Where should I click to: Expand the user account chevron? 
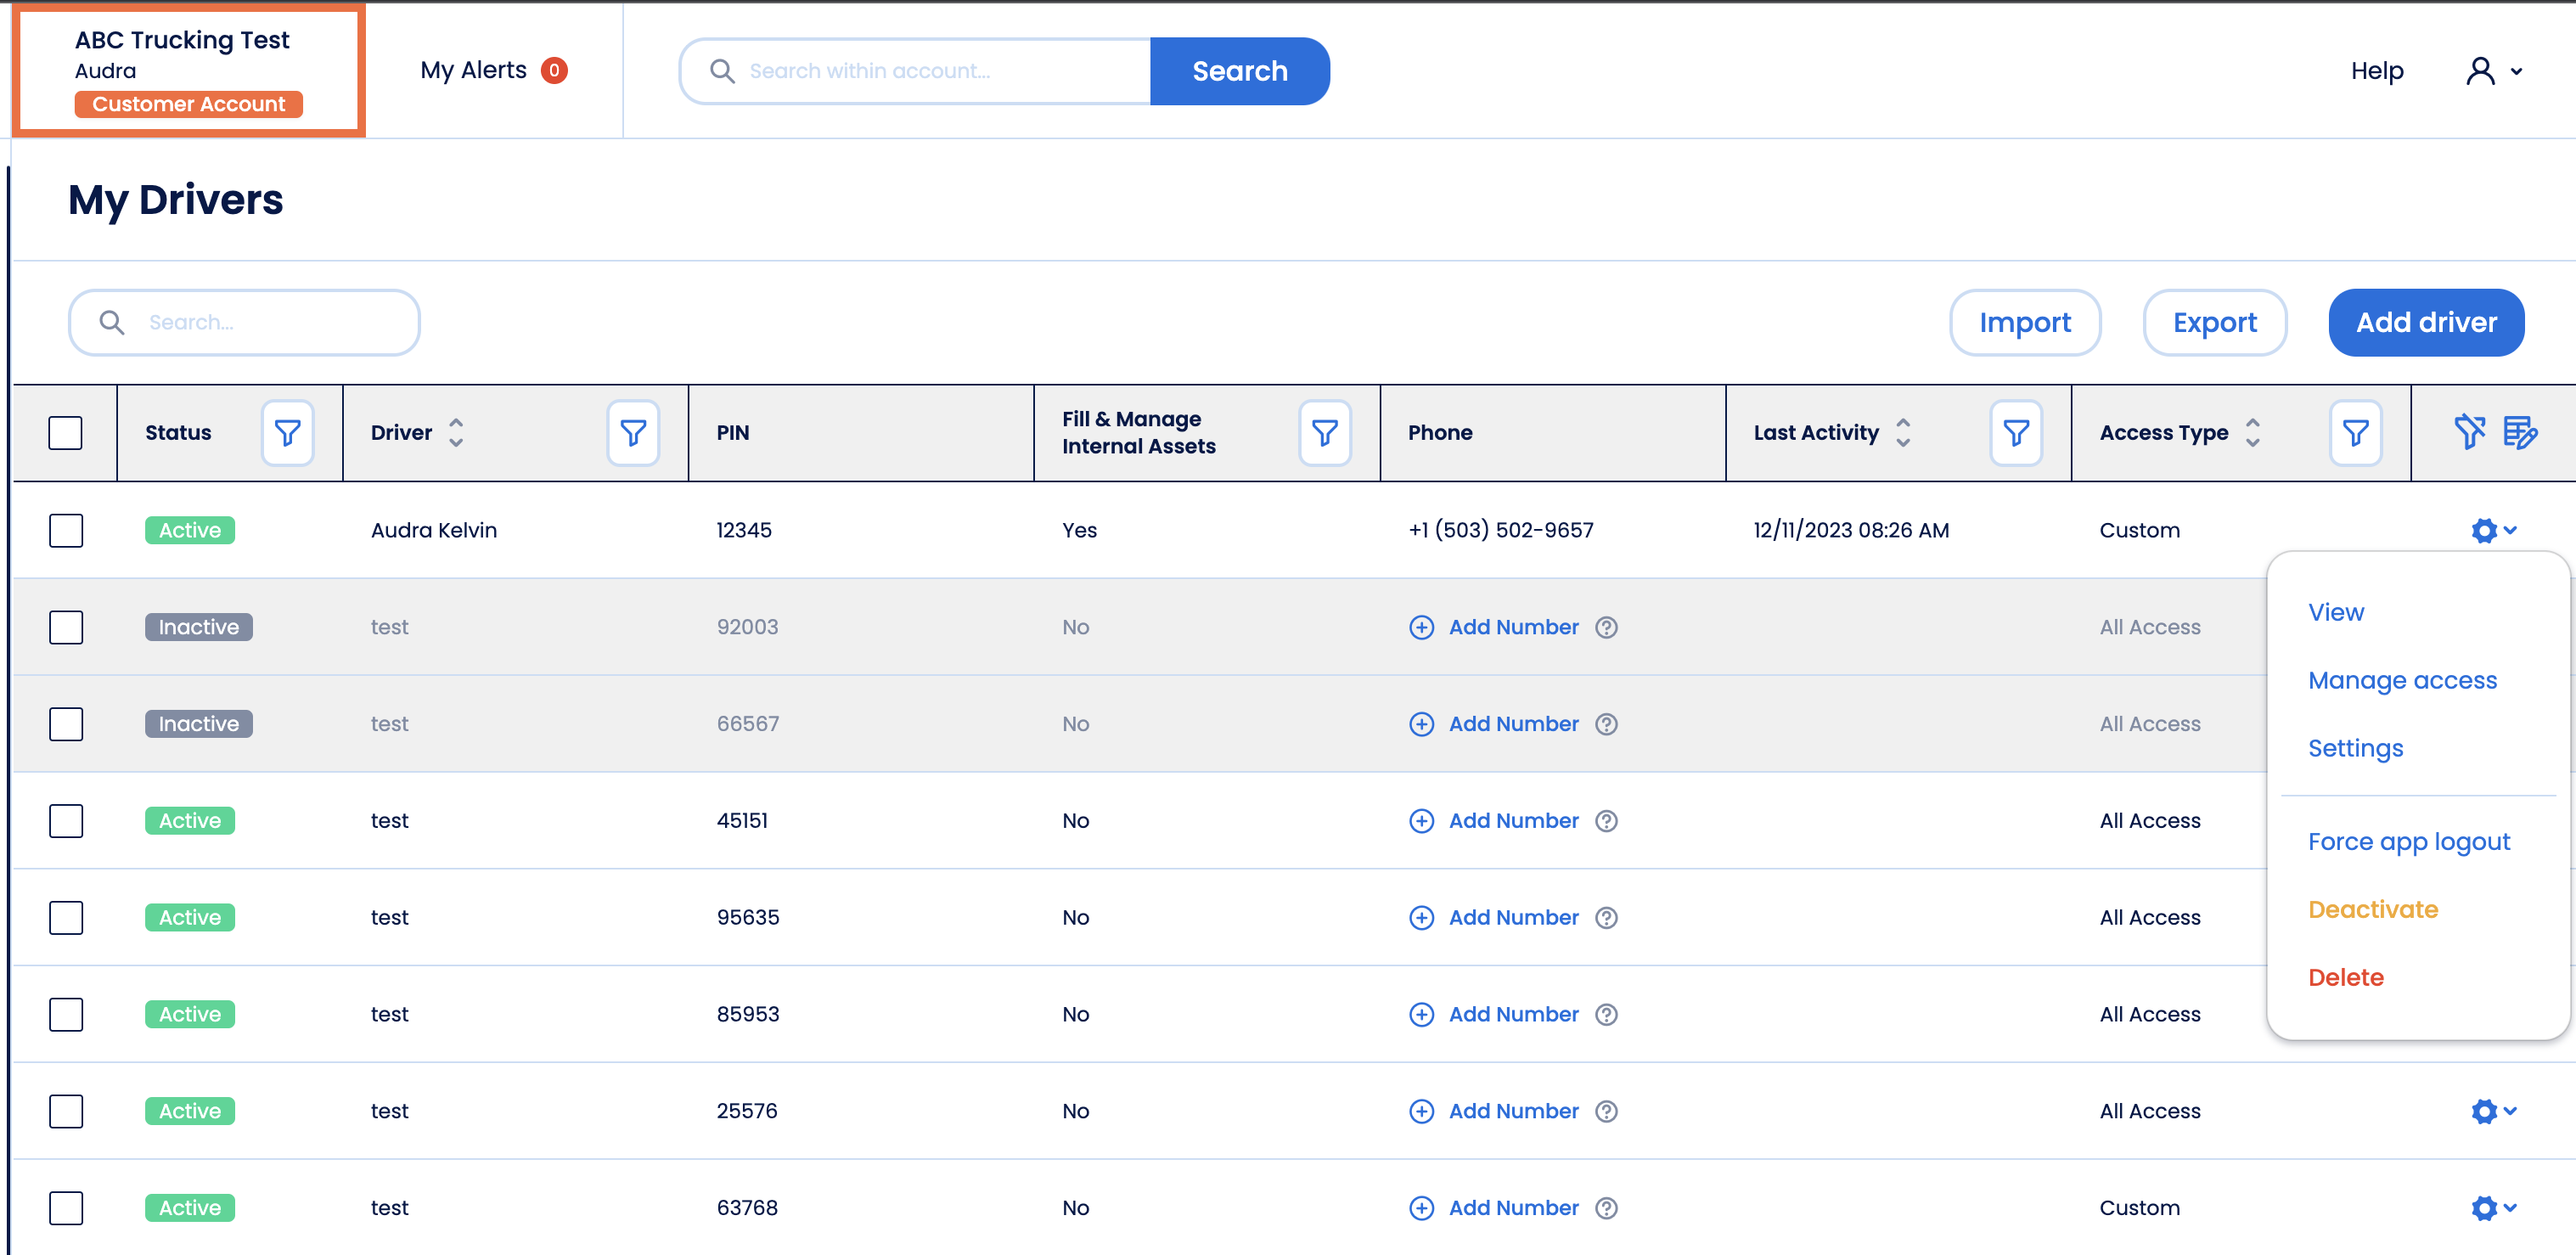tap(2516, 71)
